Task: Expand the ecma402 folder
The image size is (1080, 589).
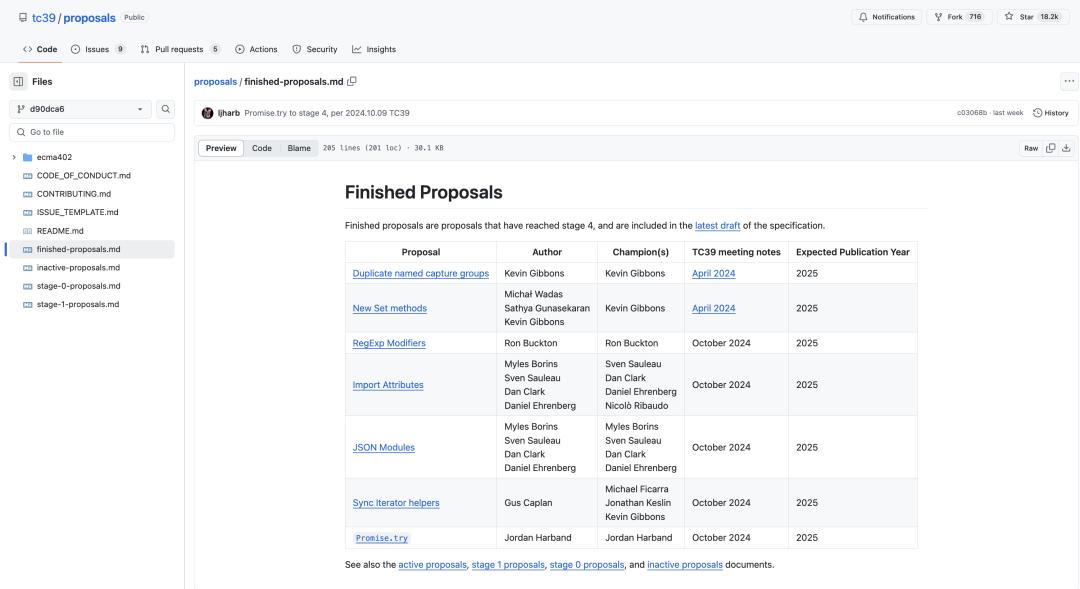Action: [x=14, y=157]
